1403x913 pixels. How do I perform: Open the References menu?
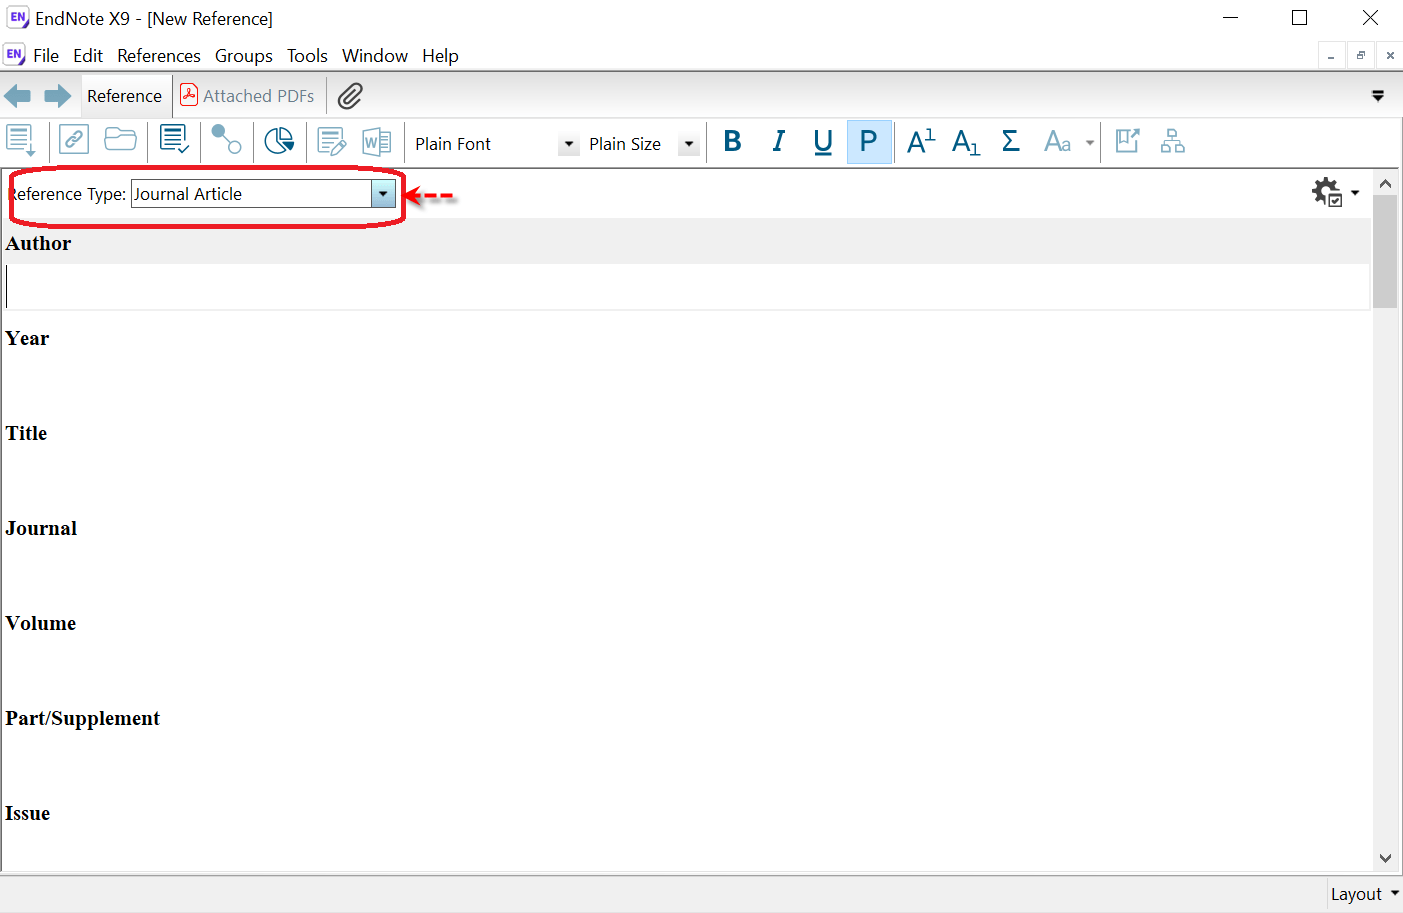point(159,56)
